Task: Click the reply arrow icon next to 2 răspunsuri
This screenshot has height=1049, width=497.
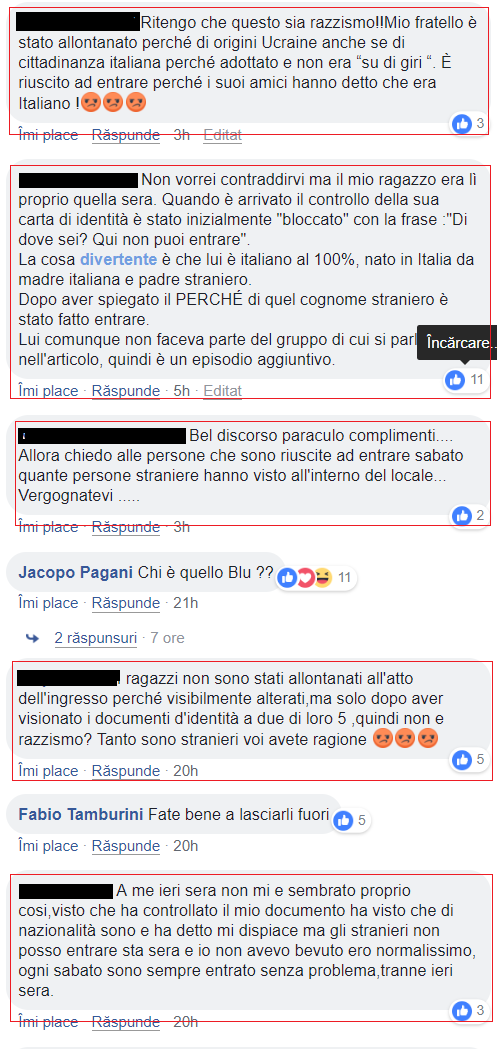Action: (x=32, y=638)
